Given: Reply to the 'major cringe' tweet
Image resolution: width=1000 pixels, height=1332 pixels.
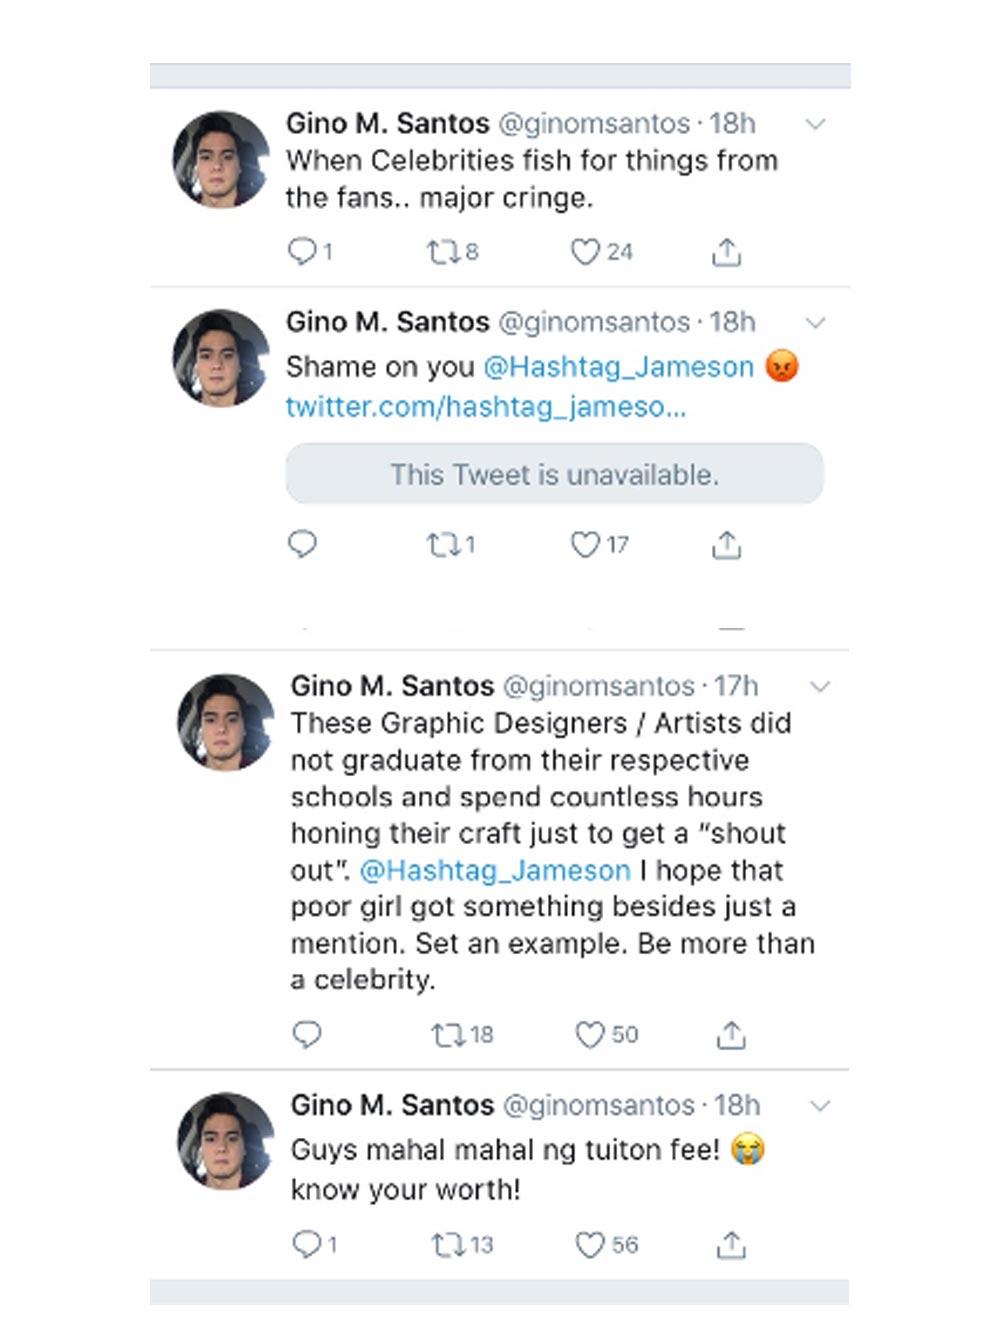Looking at the screenshot, I should click(301, 251).
